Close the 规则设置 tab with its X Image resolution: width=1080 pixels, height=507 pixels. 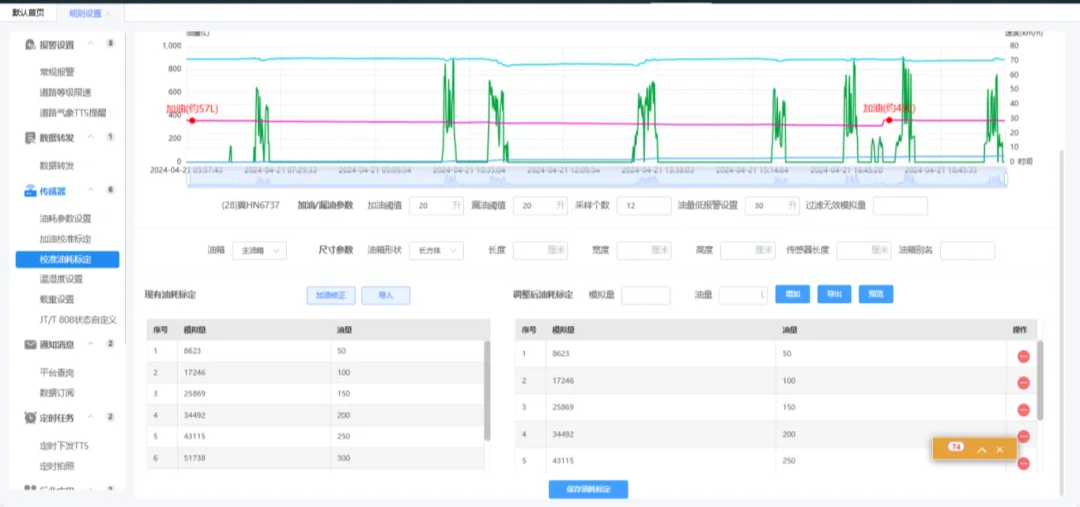click(x=108, y=13)
